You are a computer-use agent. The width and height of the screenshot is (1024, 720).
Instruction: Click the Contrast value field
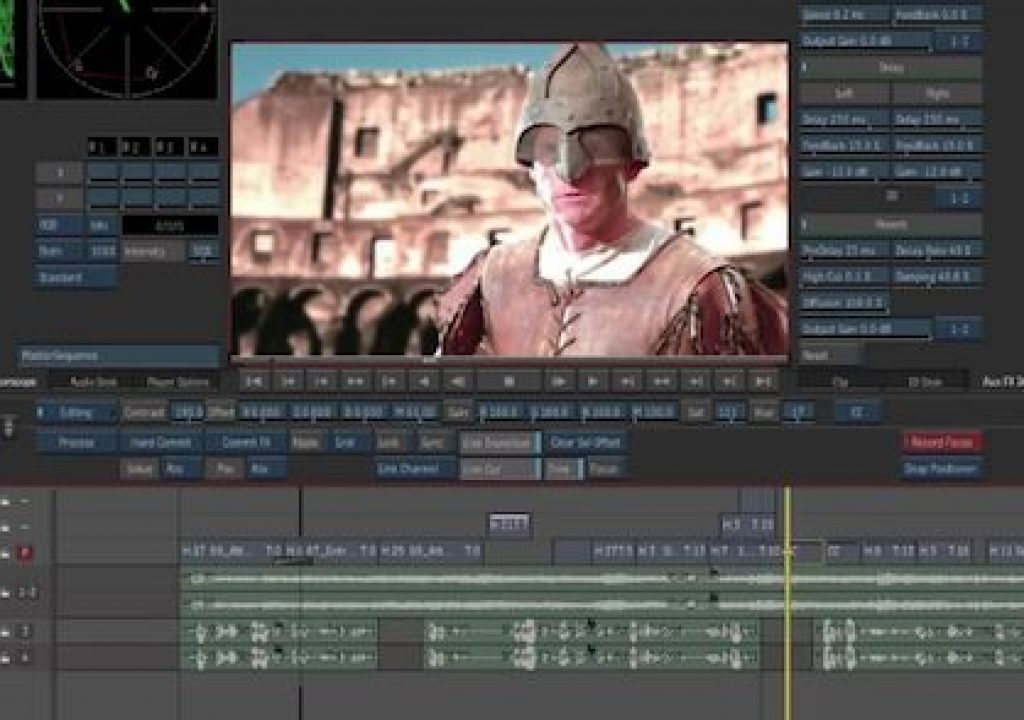tap(187, 412)
